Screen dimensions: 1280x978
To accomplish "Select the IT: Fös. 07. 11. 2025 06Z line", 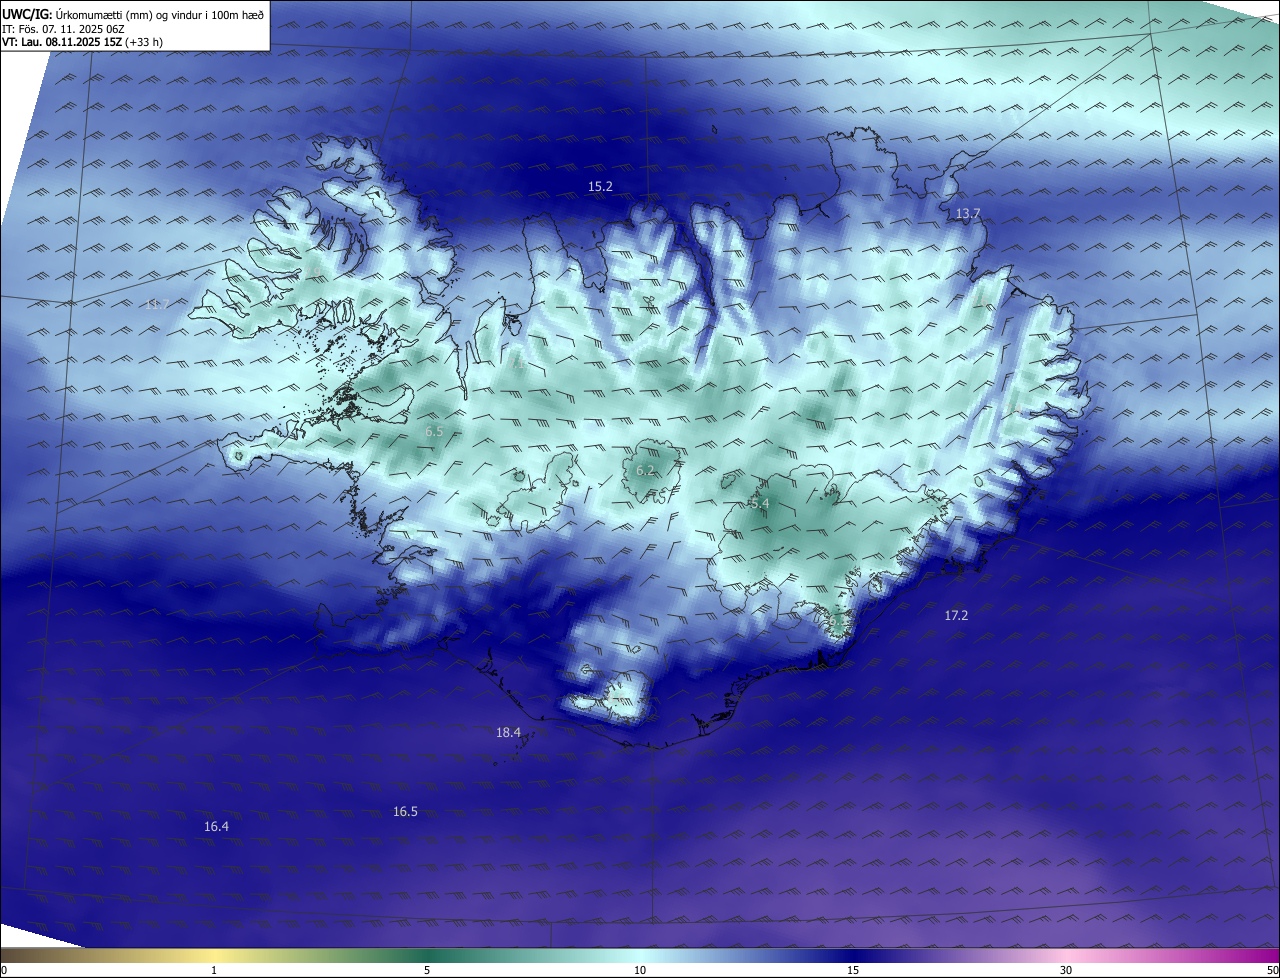I will click(x=63, y=28).
